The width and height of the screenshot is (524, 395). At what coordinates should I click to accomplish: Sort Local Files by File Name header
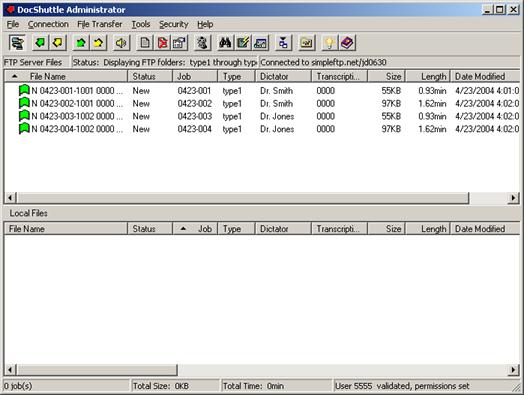coord(66,229)
